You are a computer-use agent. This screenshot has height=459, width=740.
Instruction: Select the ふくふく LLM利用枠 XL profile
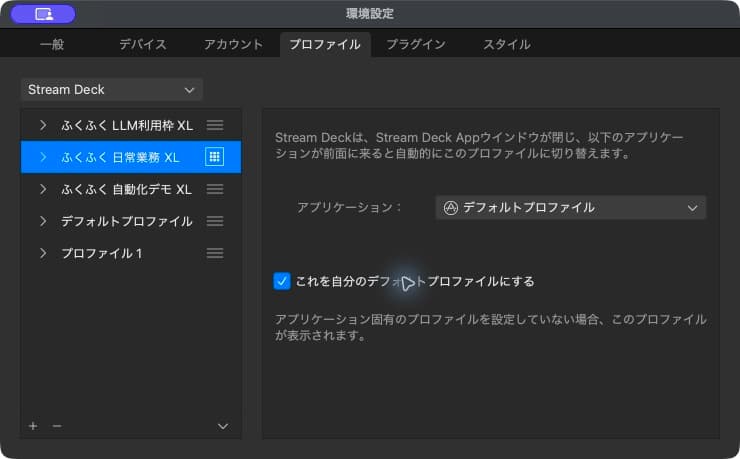[131, 125]
